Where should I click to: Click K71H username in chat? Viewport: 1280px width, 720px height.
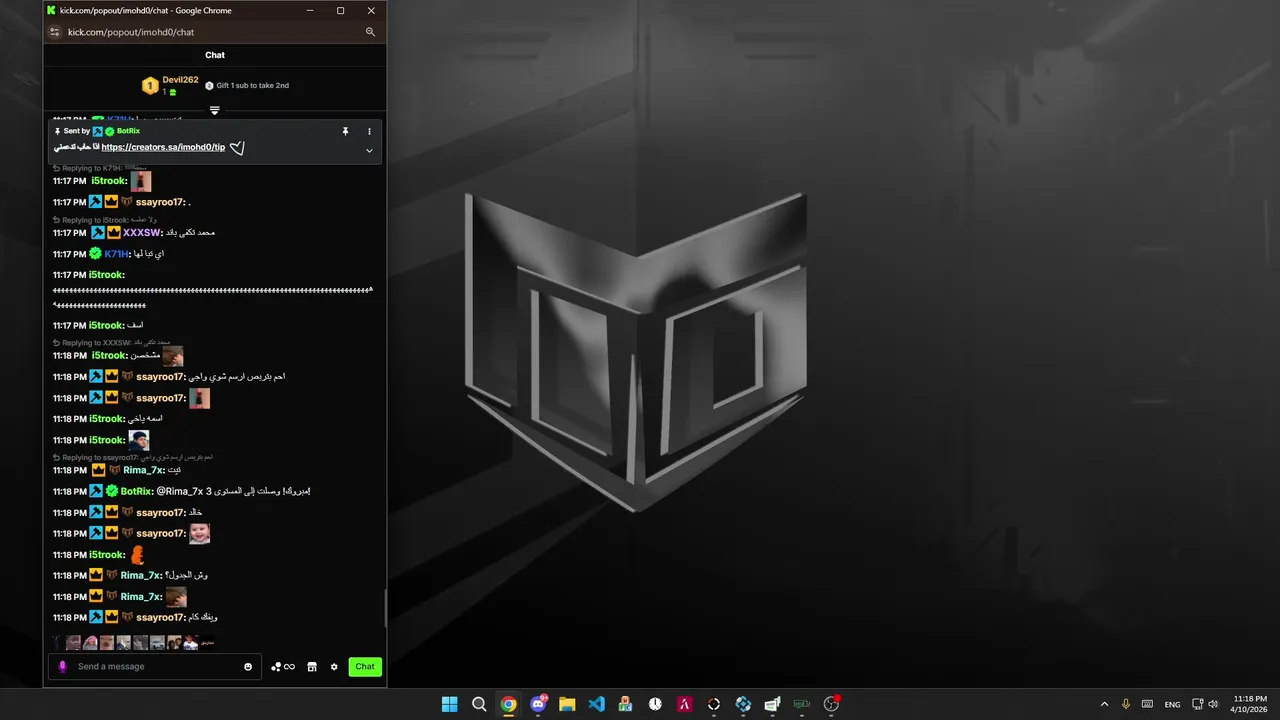pyautogui.click(x=116, y=254)
